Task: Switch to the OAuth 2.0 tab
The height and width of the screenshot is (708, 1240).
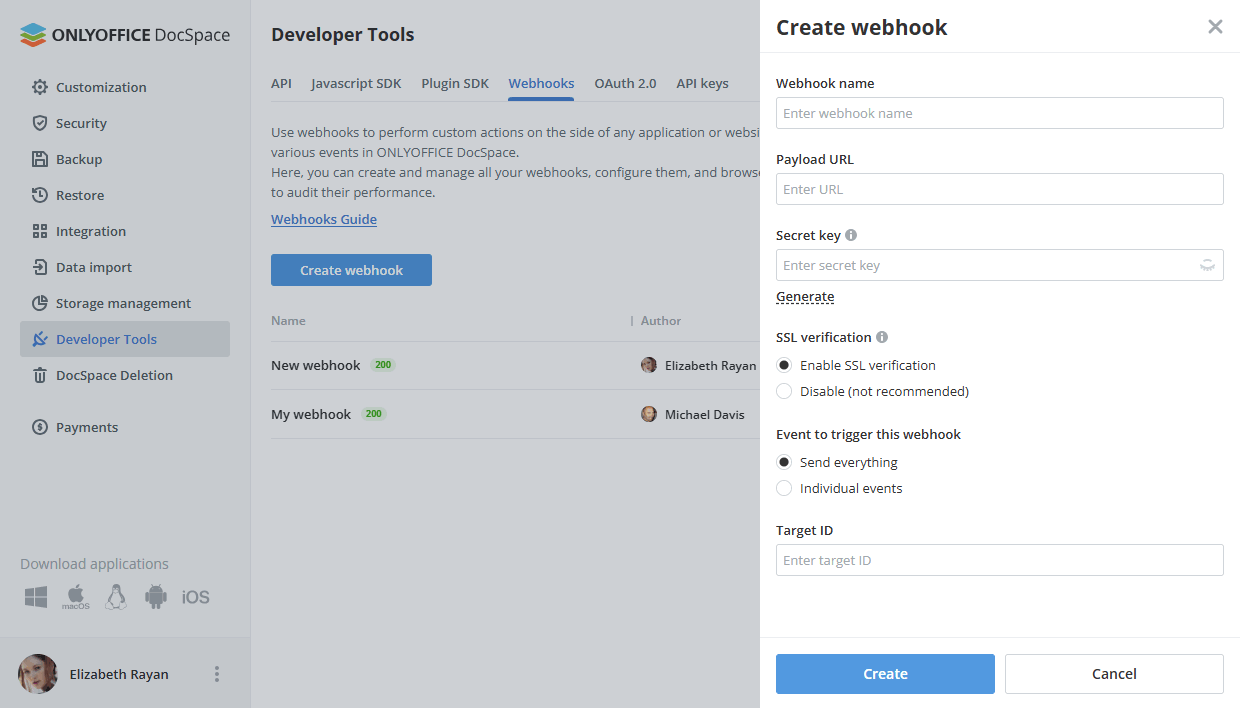Action: 625,84
